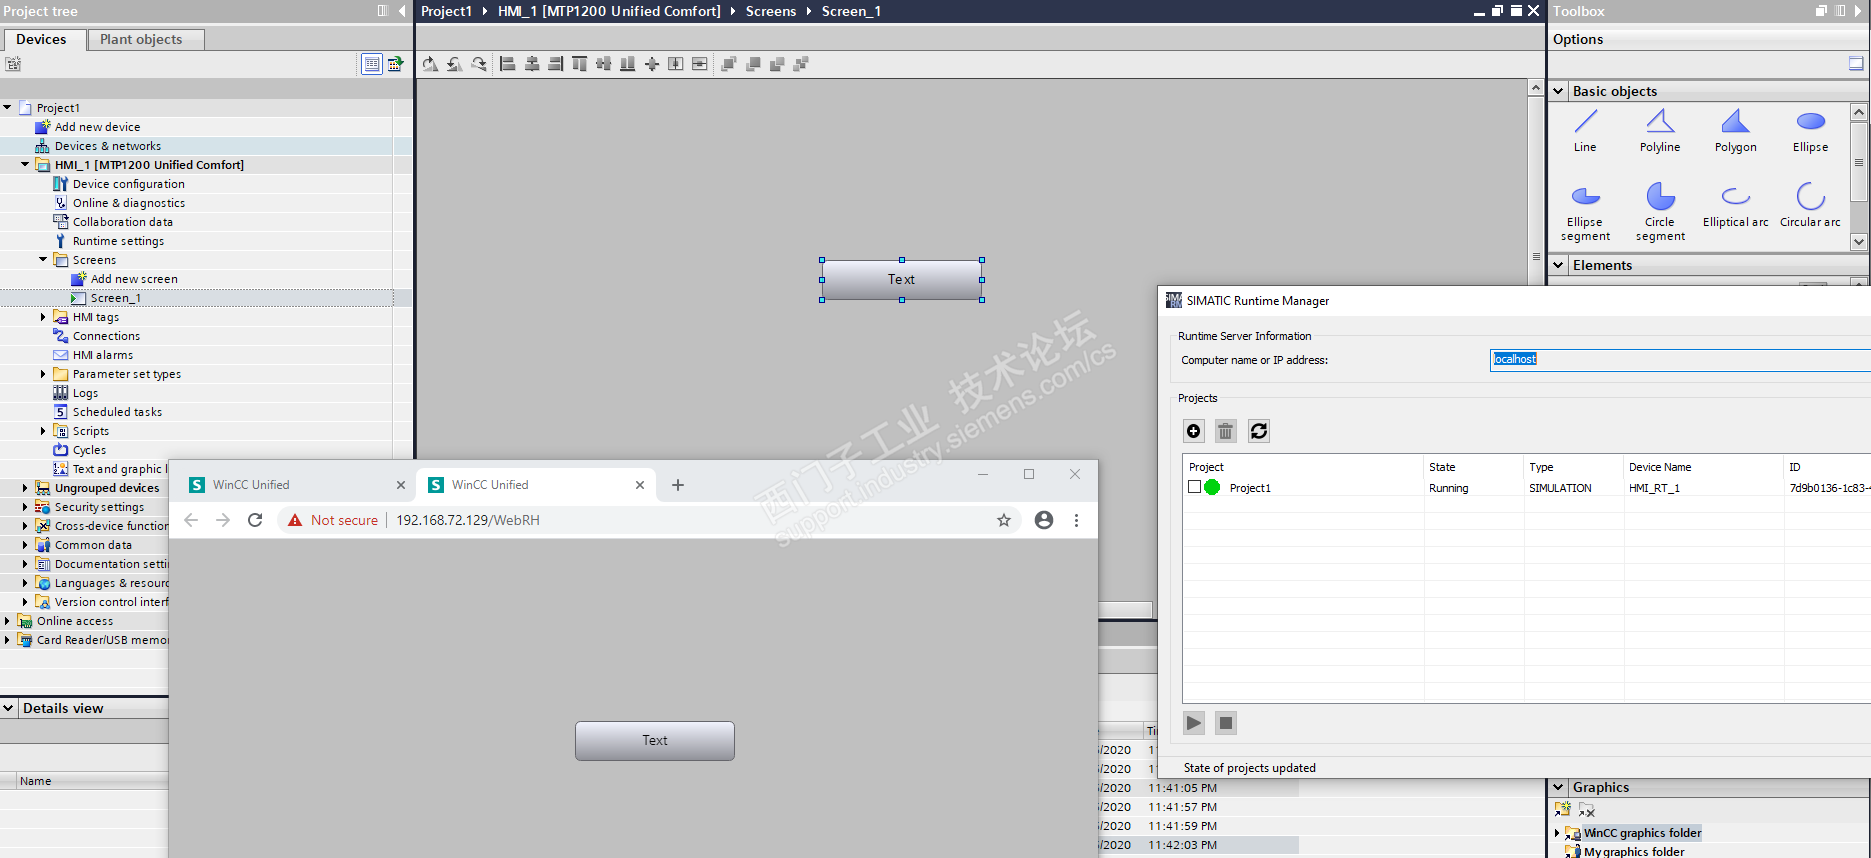Collapse the Screens folder
This screenshot has width=1871, height=858.
(x=43, y=259)
